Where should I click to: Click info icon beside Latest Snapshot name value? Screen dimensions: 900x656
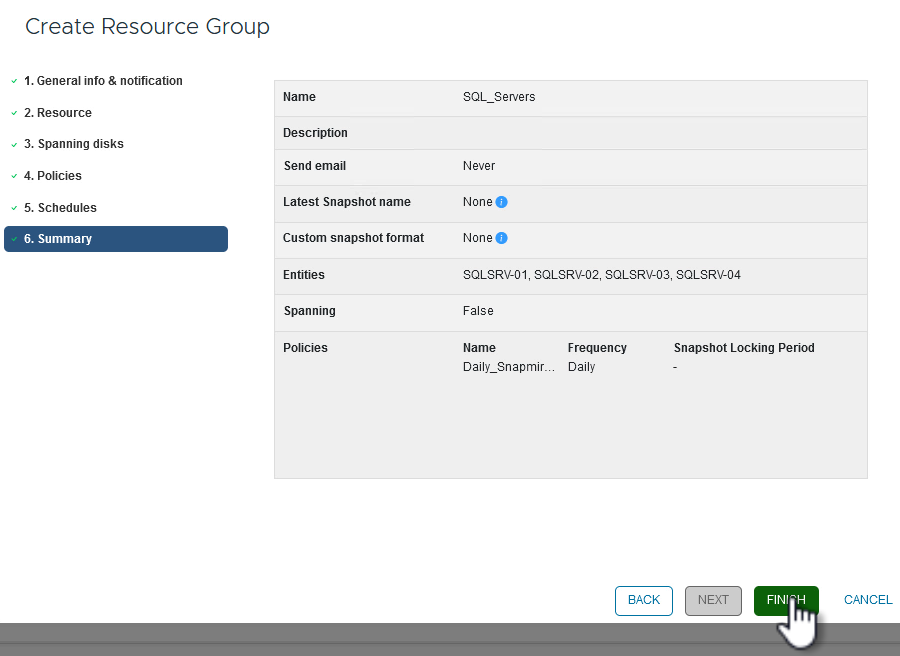(502, 202)
